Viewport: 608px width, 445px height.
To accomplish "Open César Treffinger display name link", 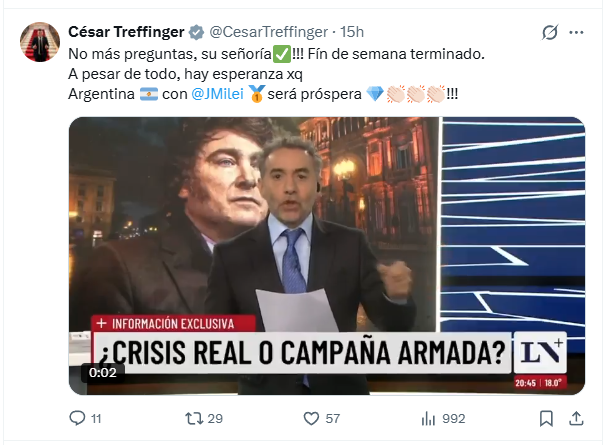I will click(x=126, y=32).
